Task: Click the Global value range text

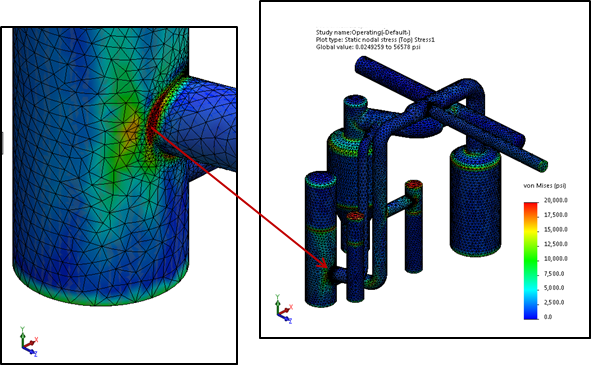Action: point(368,47)
